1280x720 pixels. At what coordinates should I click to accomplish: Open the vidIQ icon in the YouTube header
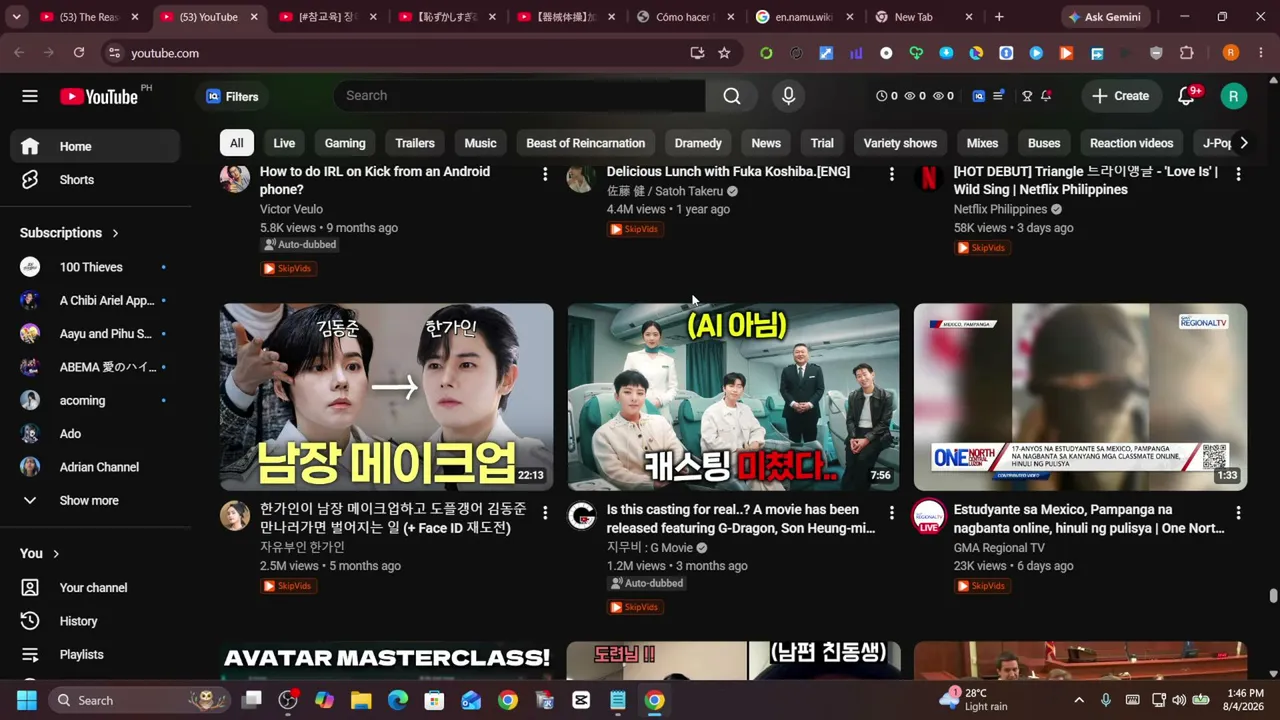pyautogui.click(x=979, y=96)
